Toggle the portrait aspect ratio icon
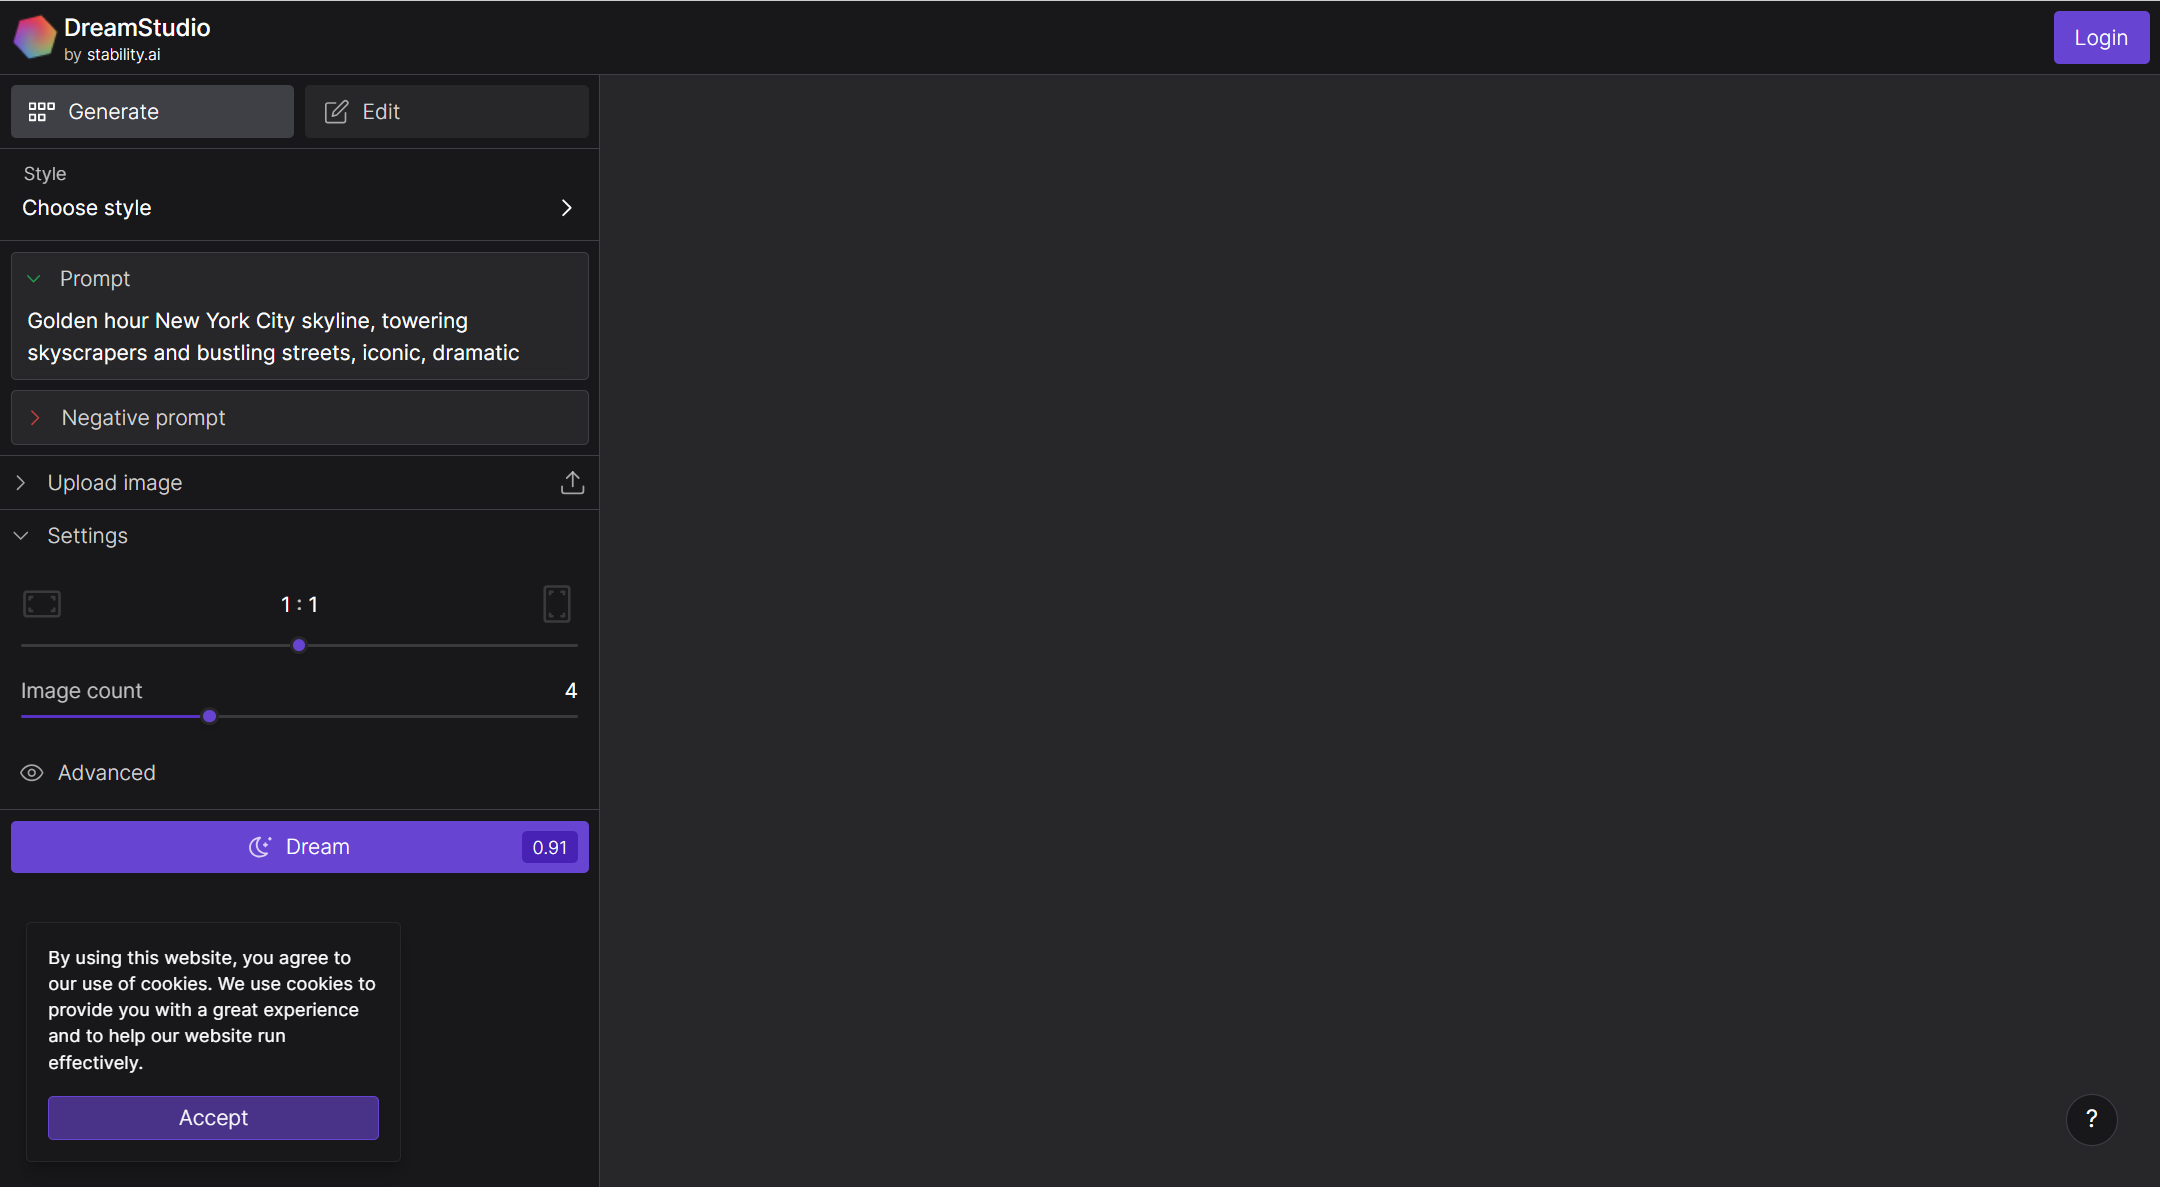 [557, 602]
